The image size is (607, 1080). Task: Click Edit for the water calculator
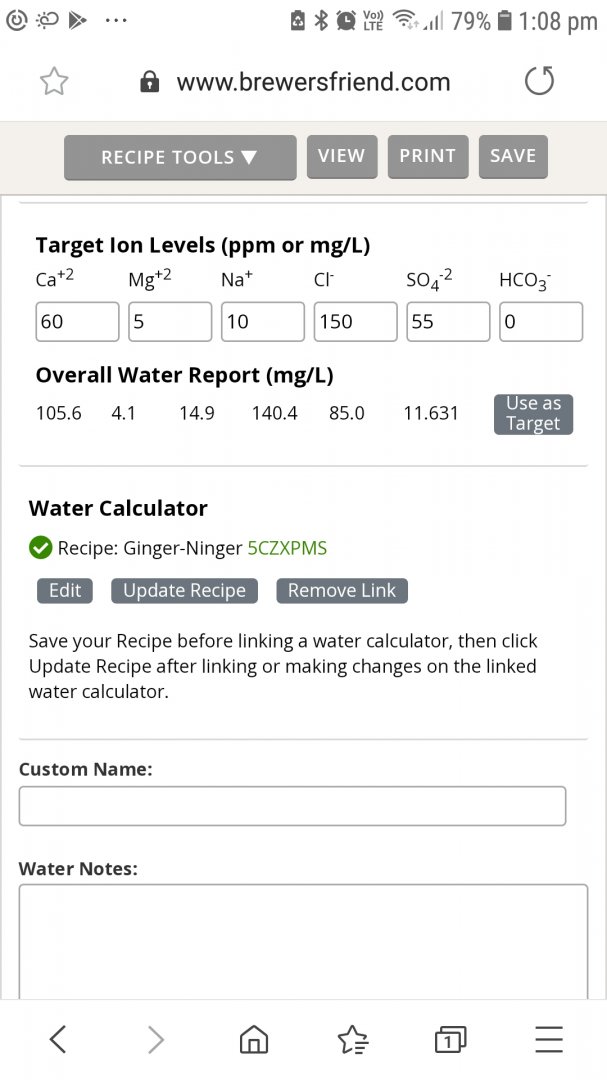tap(65, 591)
